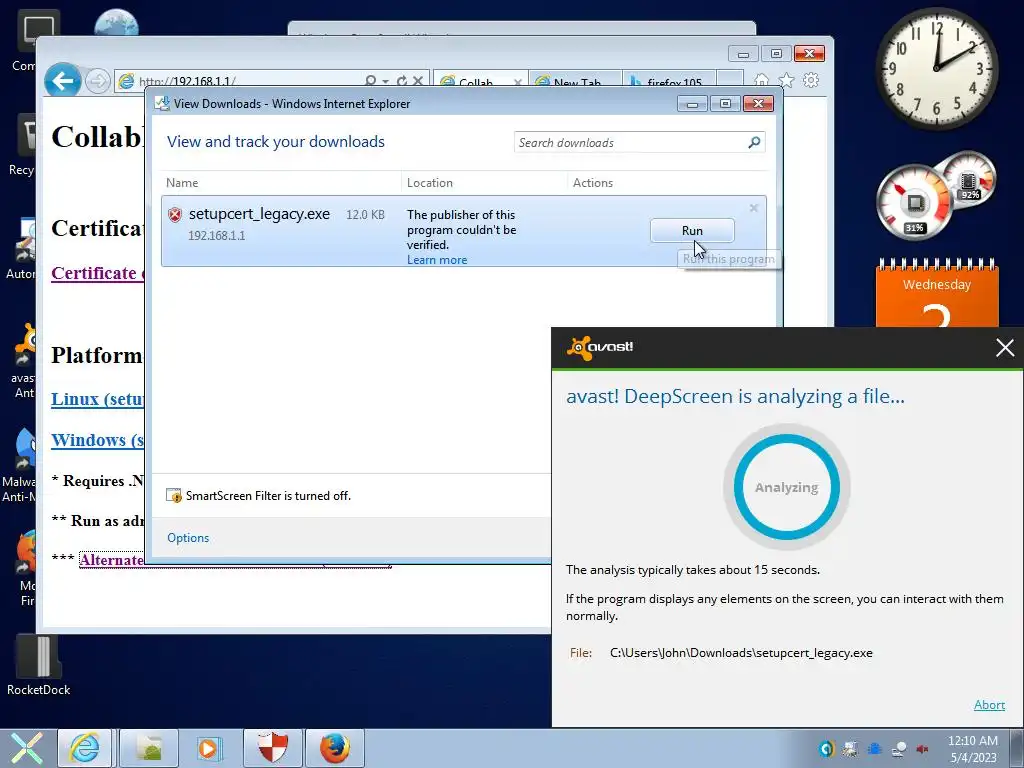Open Internet Explorer from taskbar
This screenshot has height=768, width=1024.
point(85,748)
